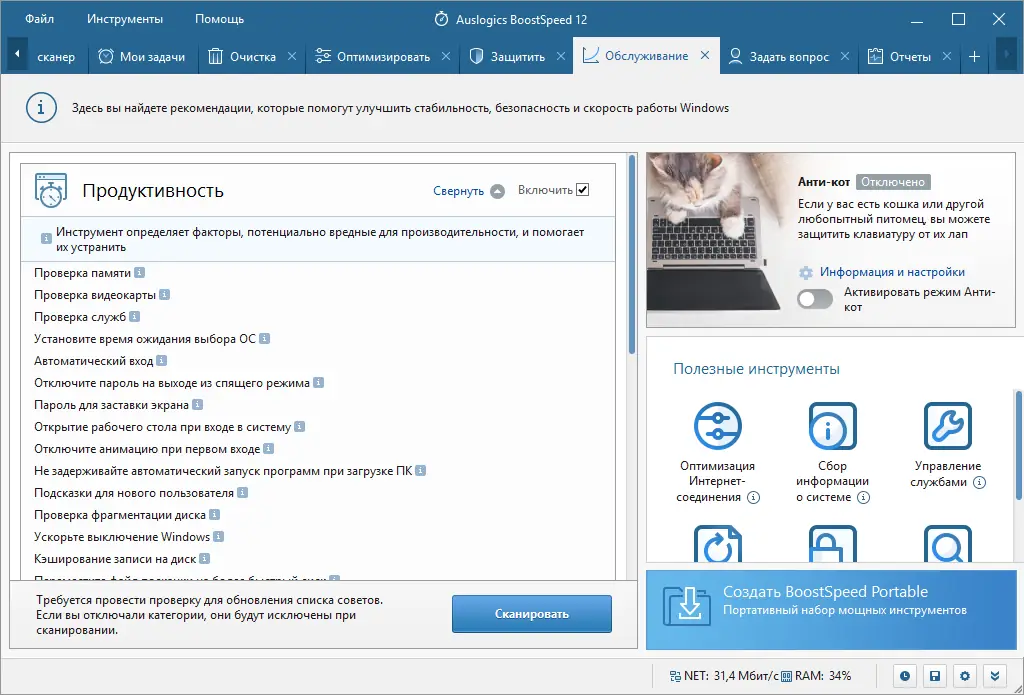1024x695 pixels.
Task: Click the Создать BoostSpeed Portable banner
Action: coord(831,609)
